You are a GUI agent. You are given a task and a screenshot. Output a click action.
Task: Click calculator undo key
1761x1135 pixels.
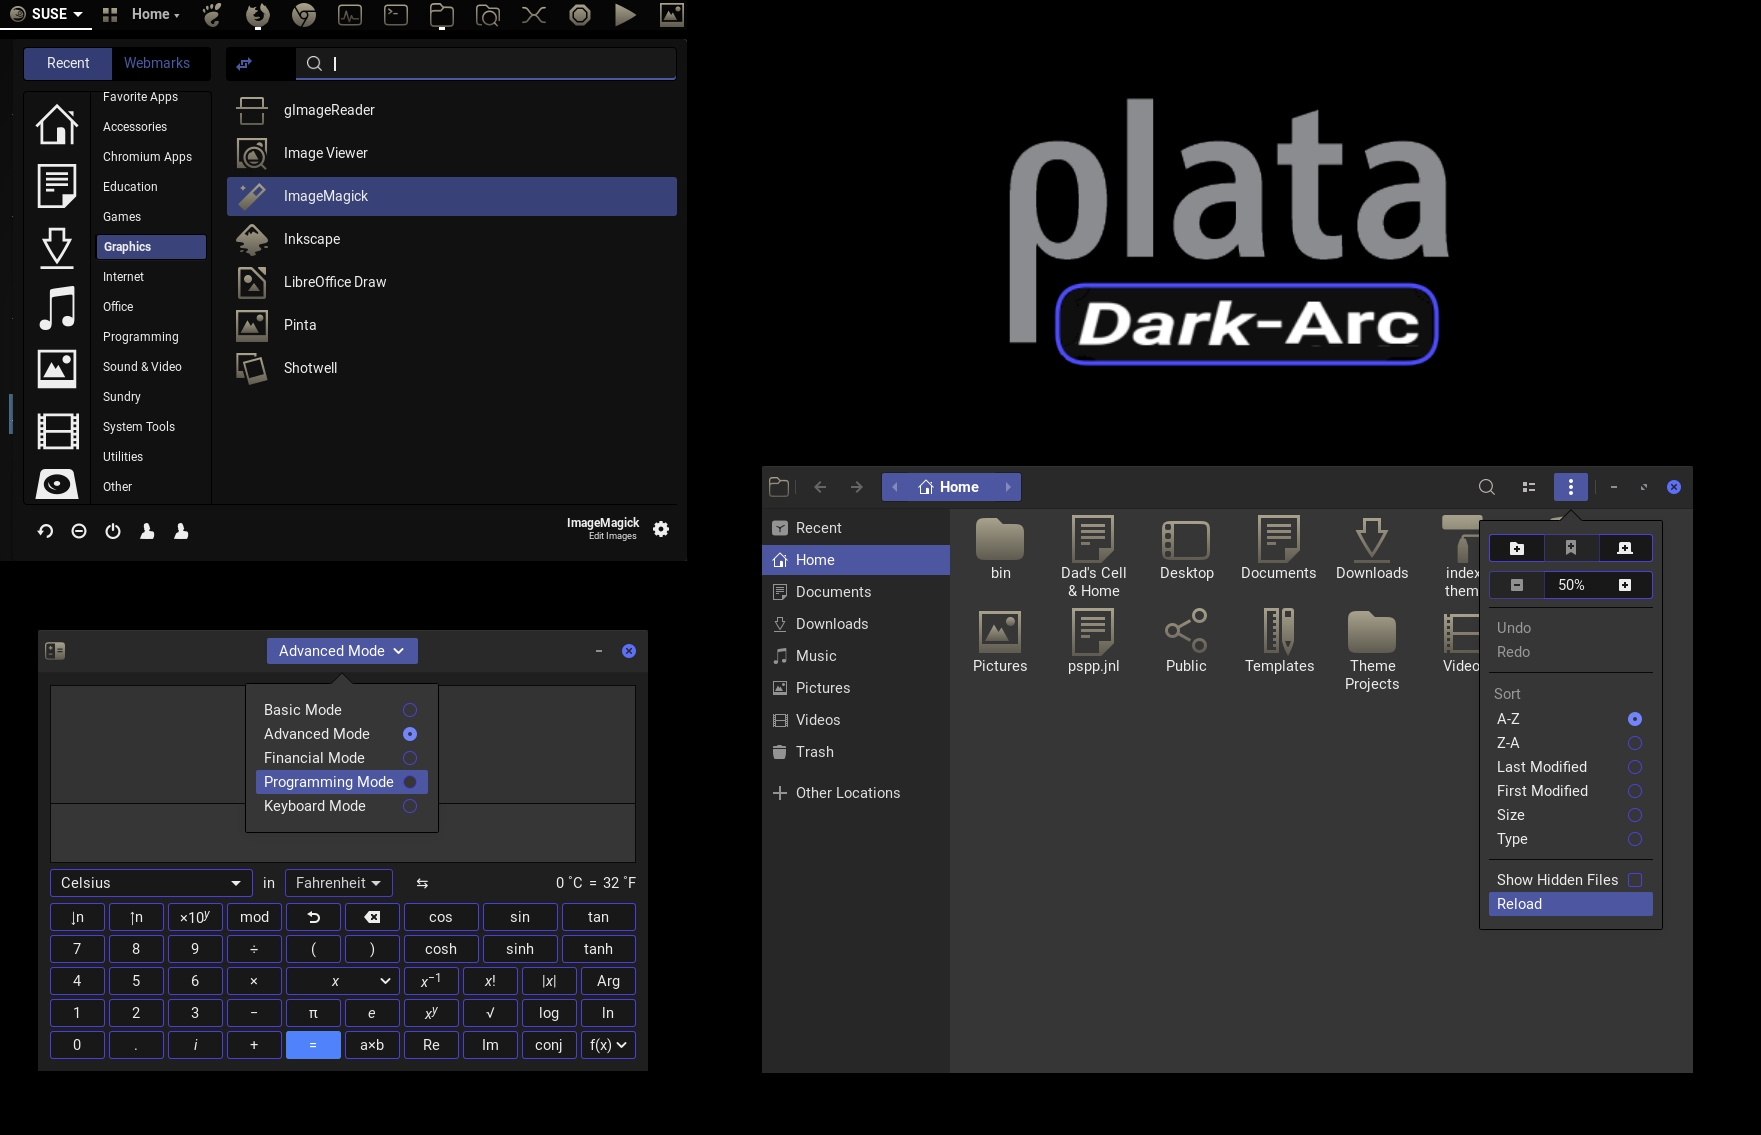pyautogui.click(x=313, y=917)
